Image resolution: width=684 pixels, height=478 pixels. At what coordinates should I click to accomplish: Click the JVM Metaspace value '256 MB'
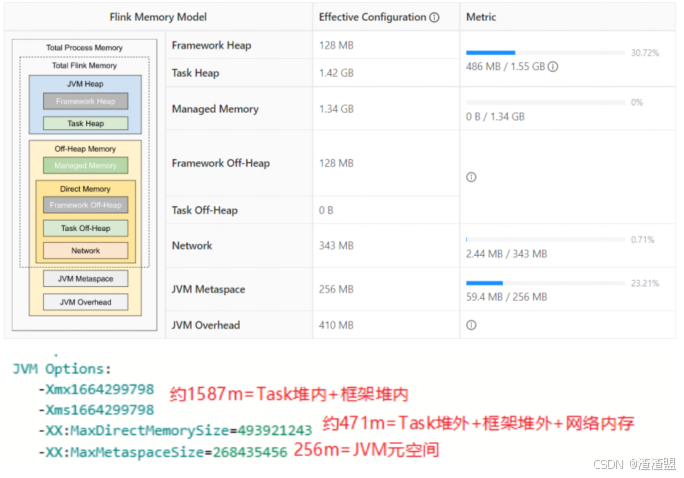click(336, 289)
